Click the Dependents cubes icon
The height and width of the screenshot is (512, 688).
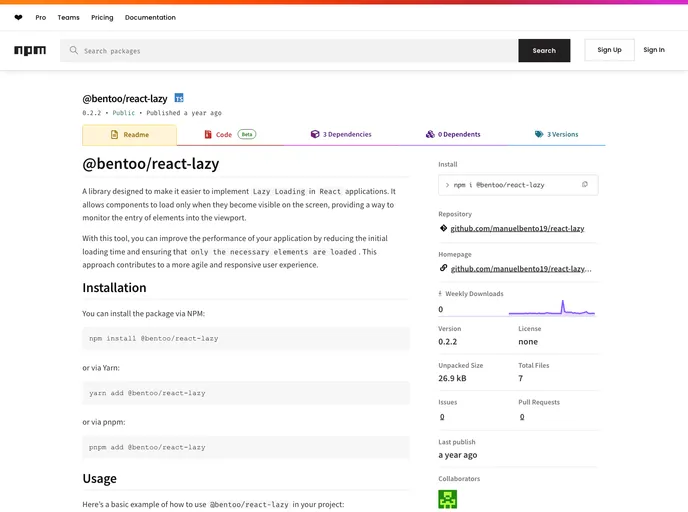click(430, 134)
